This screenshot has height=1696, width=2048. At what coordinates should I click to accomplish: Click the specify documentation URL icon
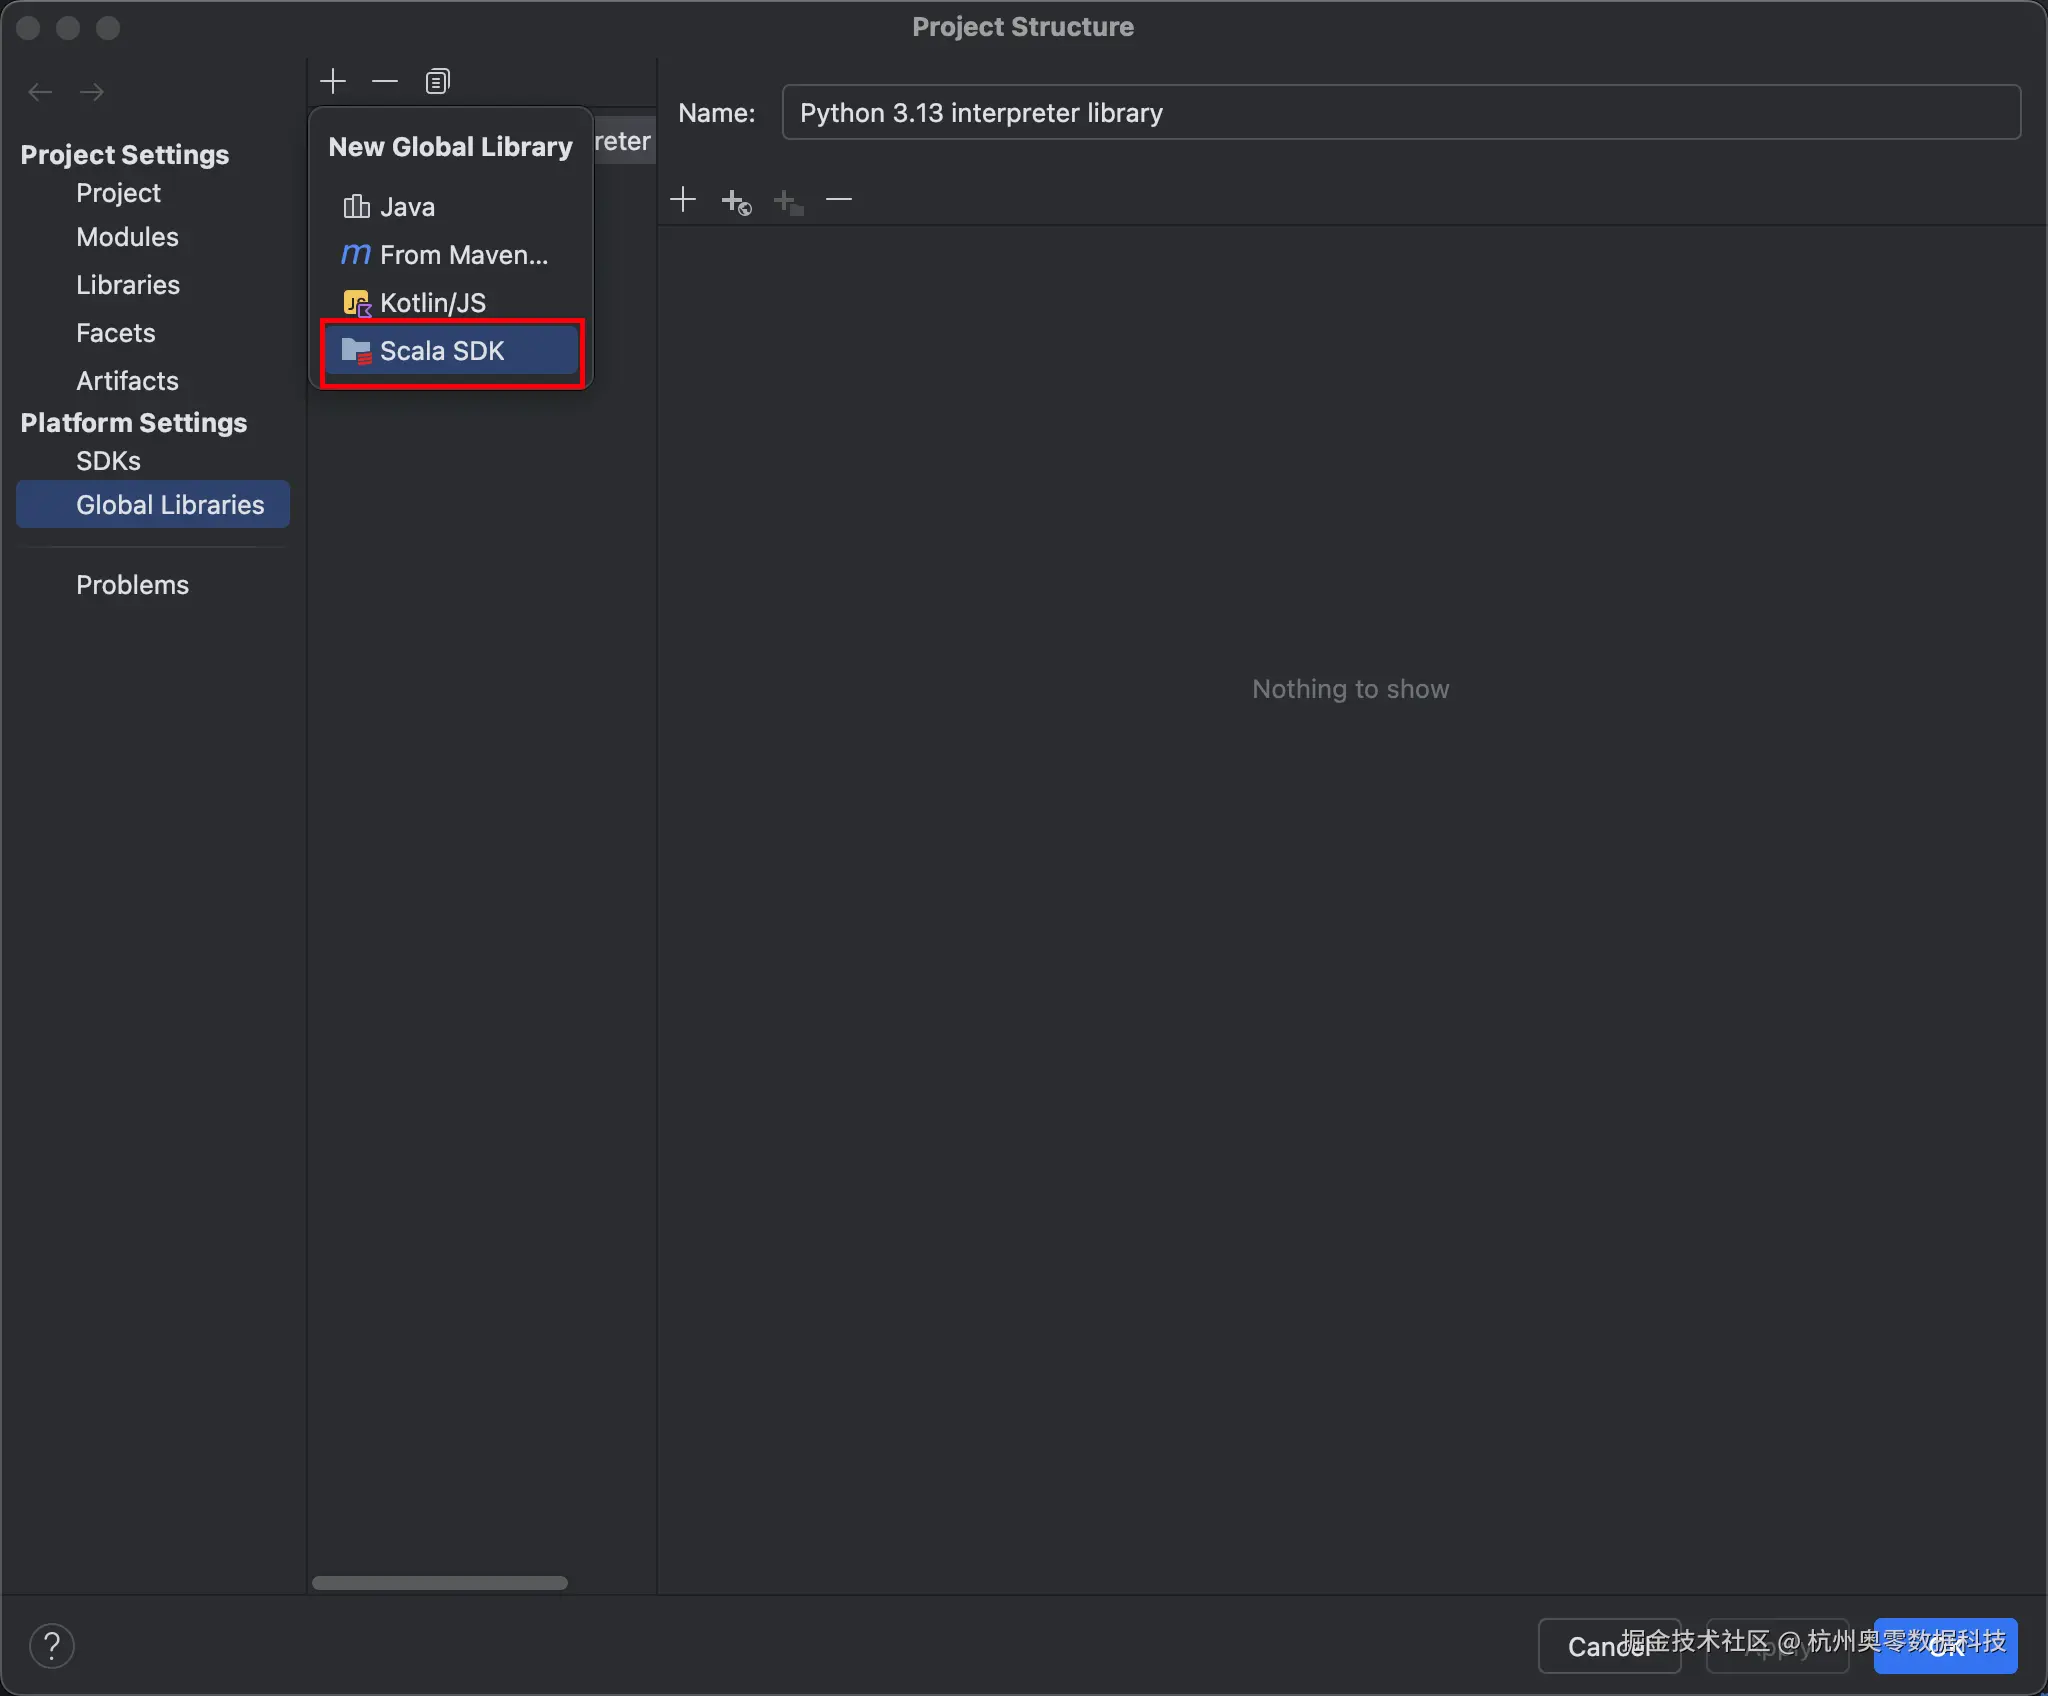[736, 202]
